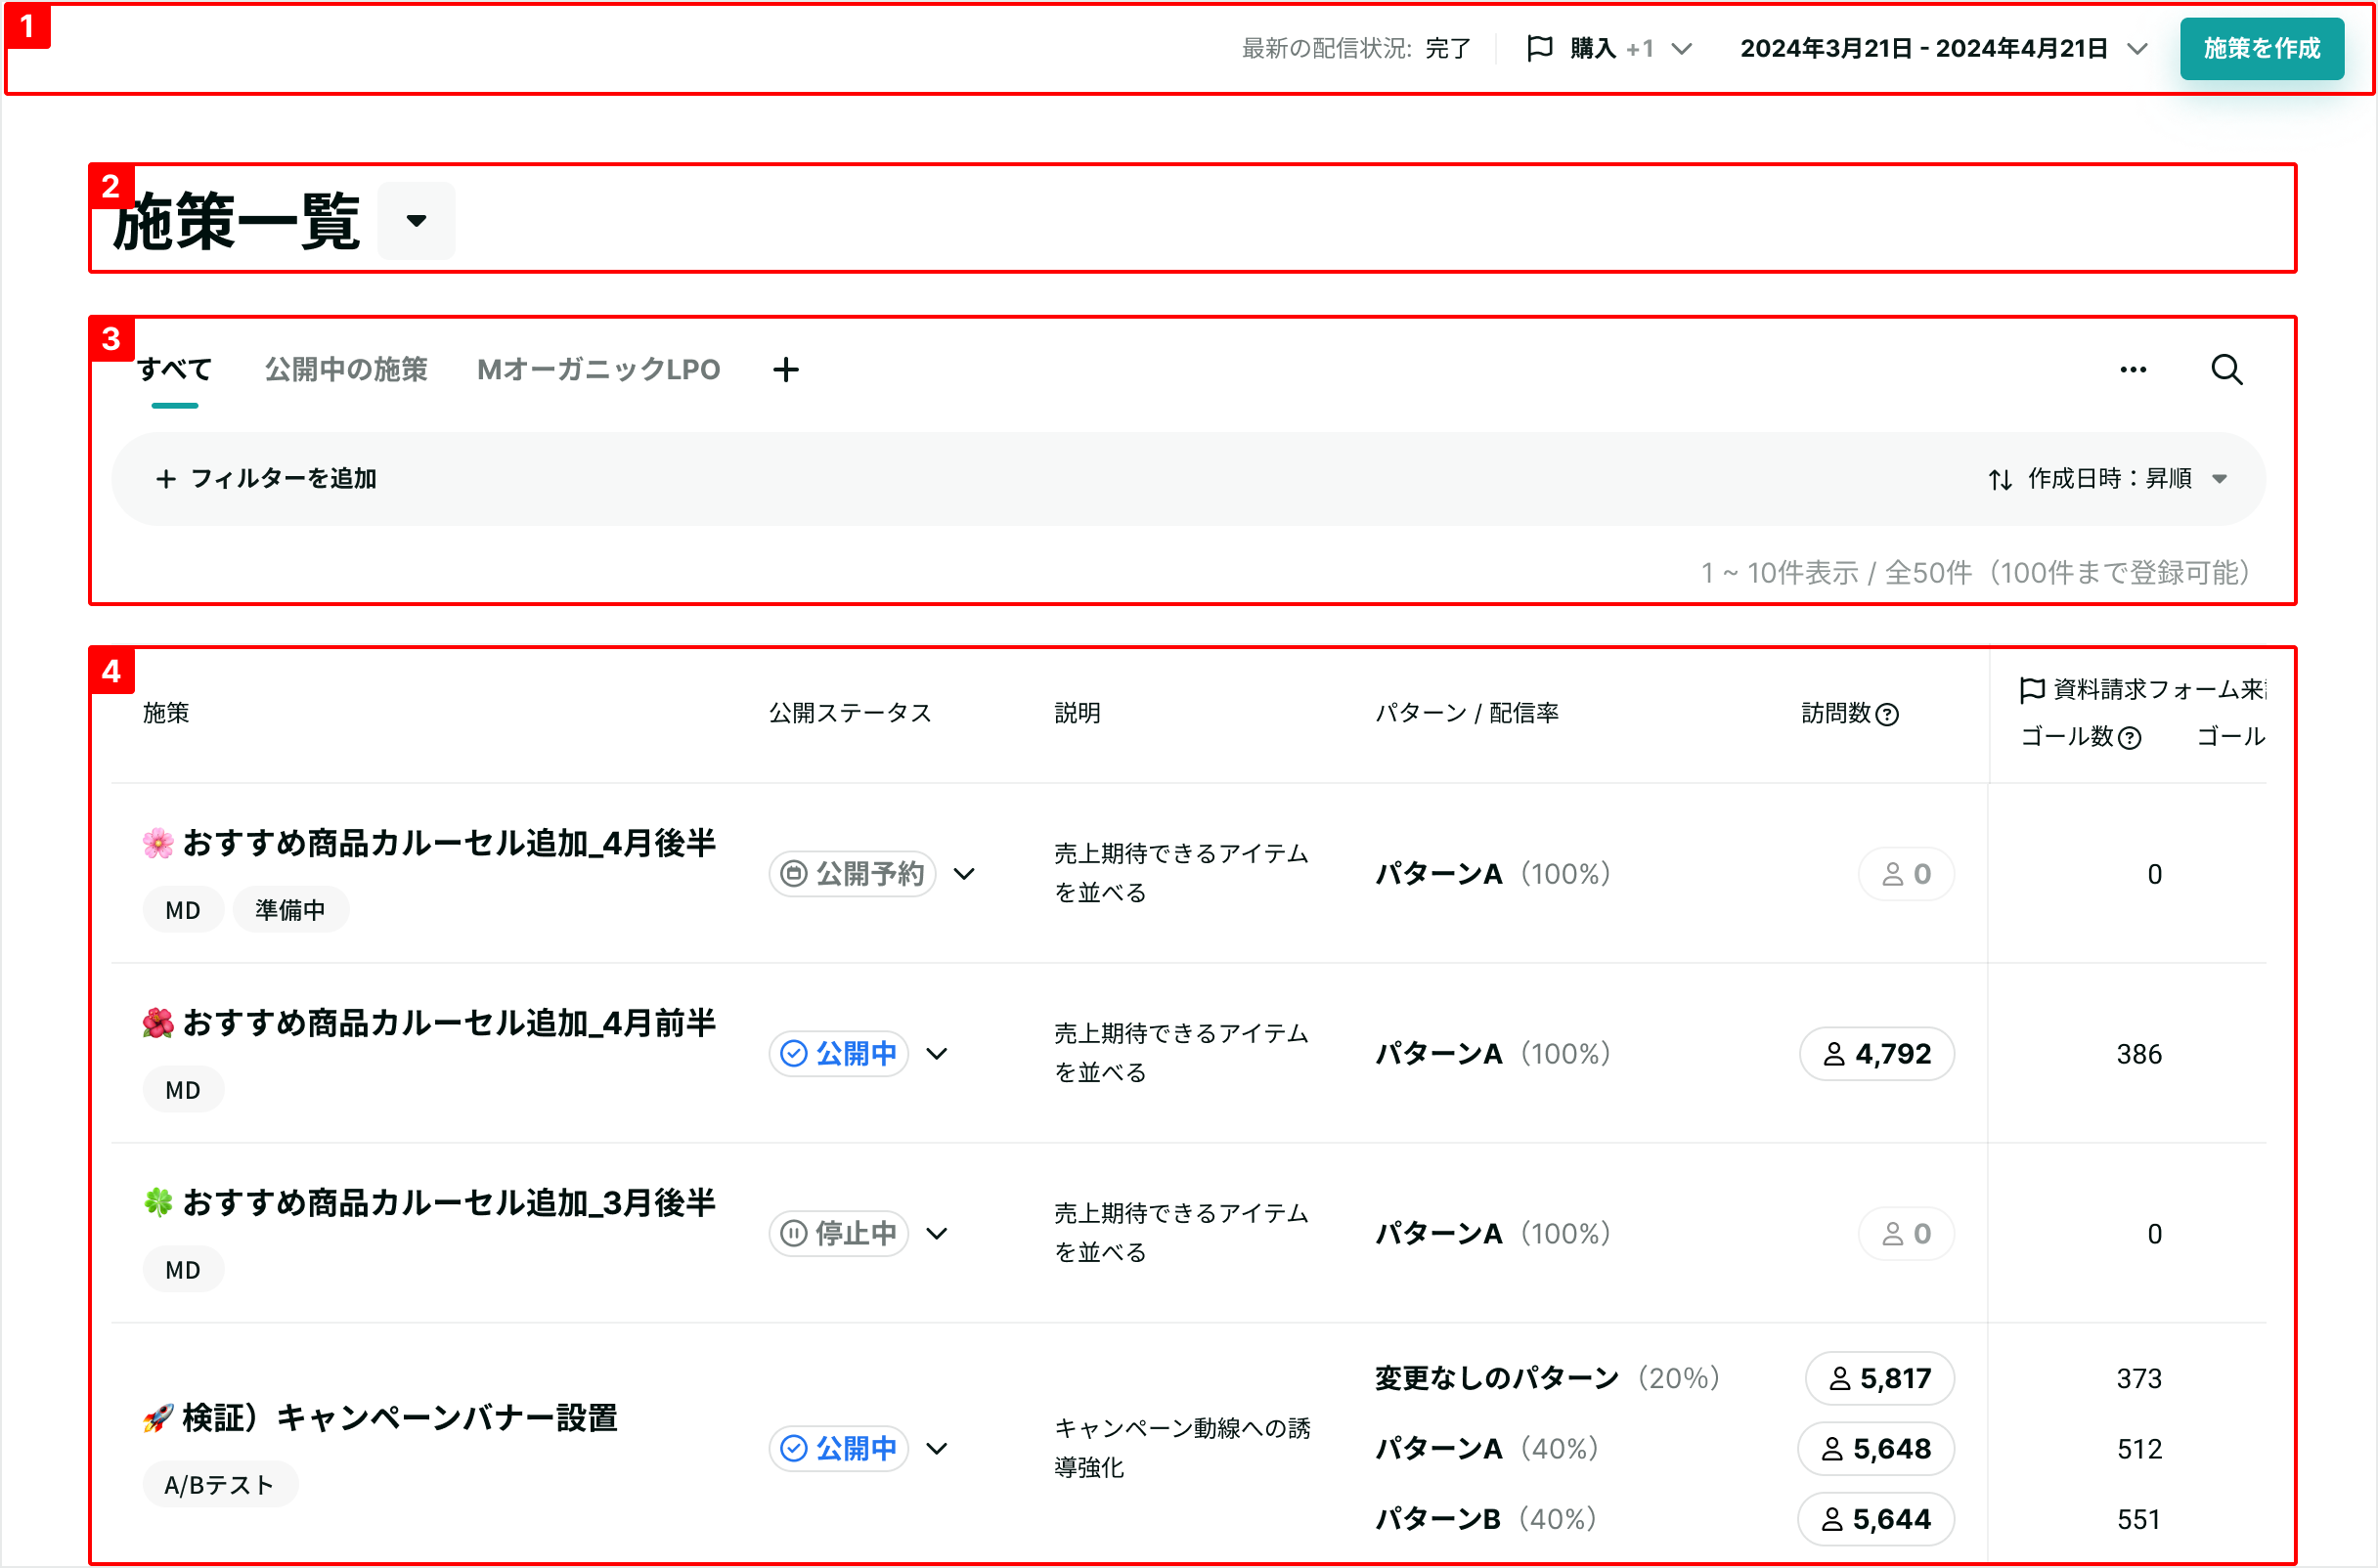Viewport: 2378px width, 1568px height.
Task: Select the すべて tab
Action: pos(174,369)
